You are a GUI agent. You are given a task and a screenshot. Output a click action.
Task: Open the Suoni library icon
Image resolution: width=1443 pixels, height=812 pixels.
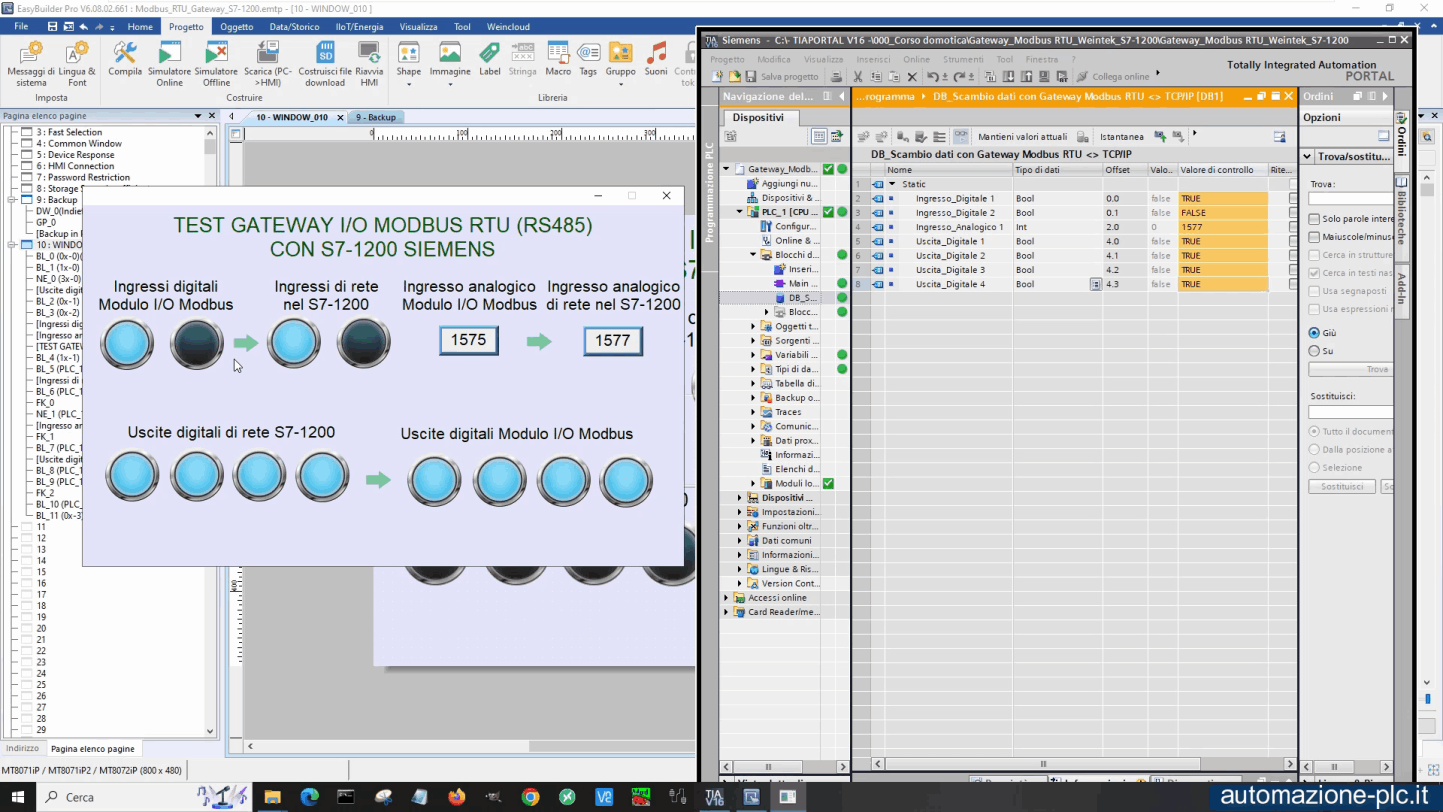[656, 59]
